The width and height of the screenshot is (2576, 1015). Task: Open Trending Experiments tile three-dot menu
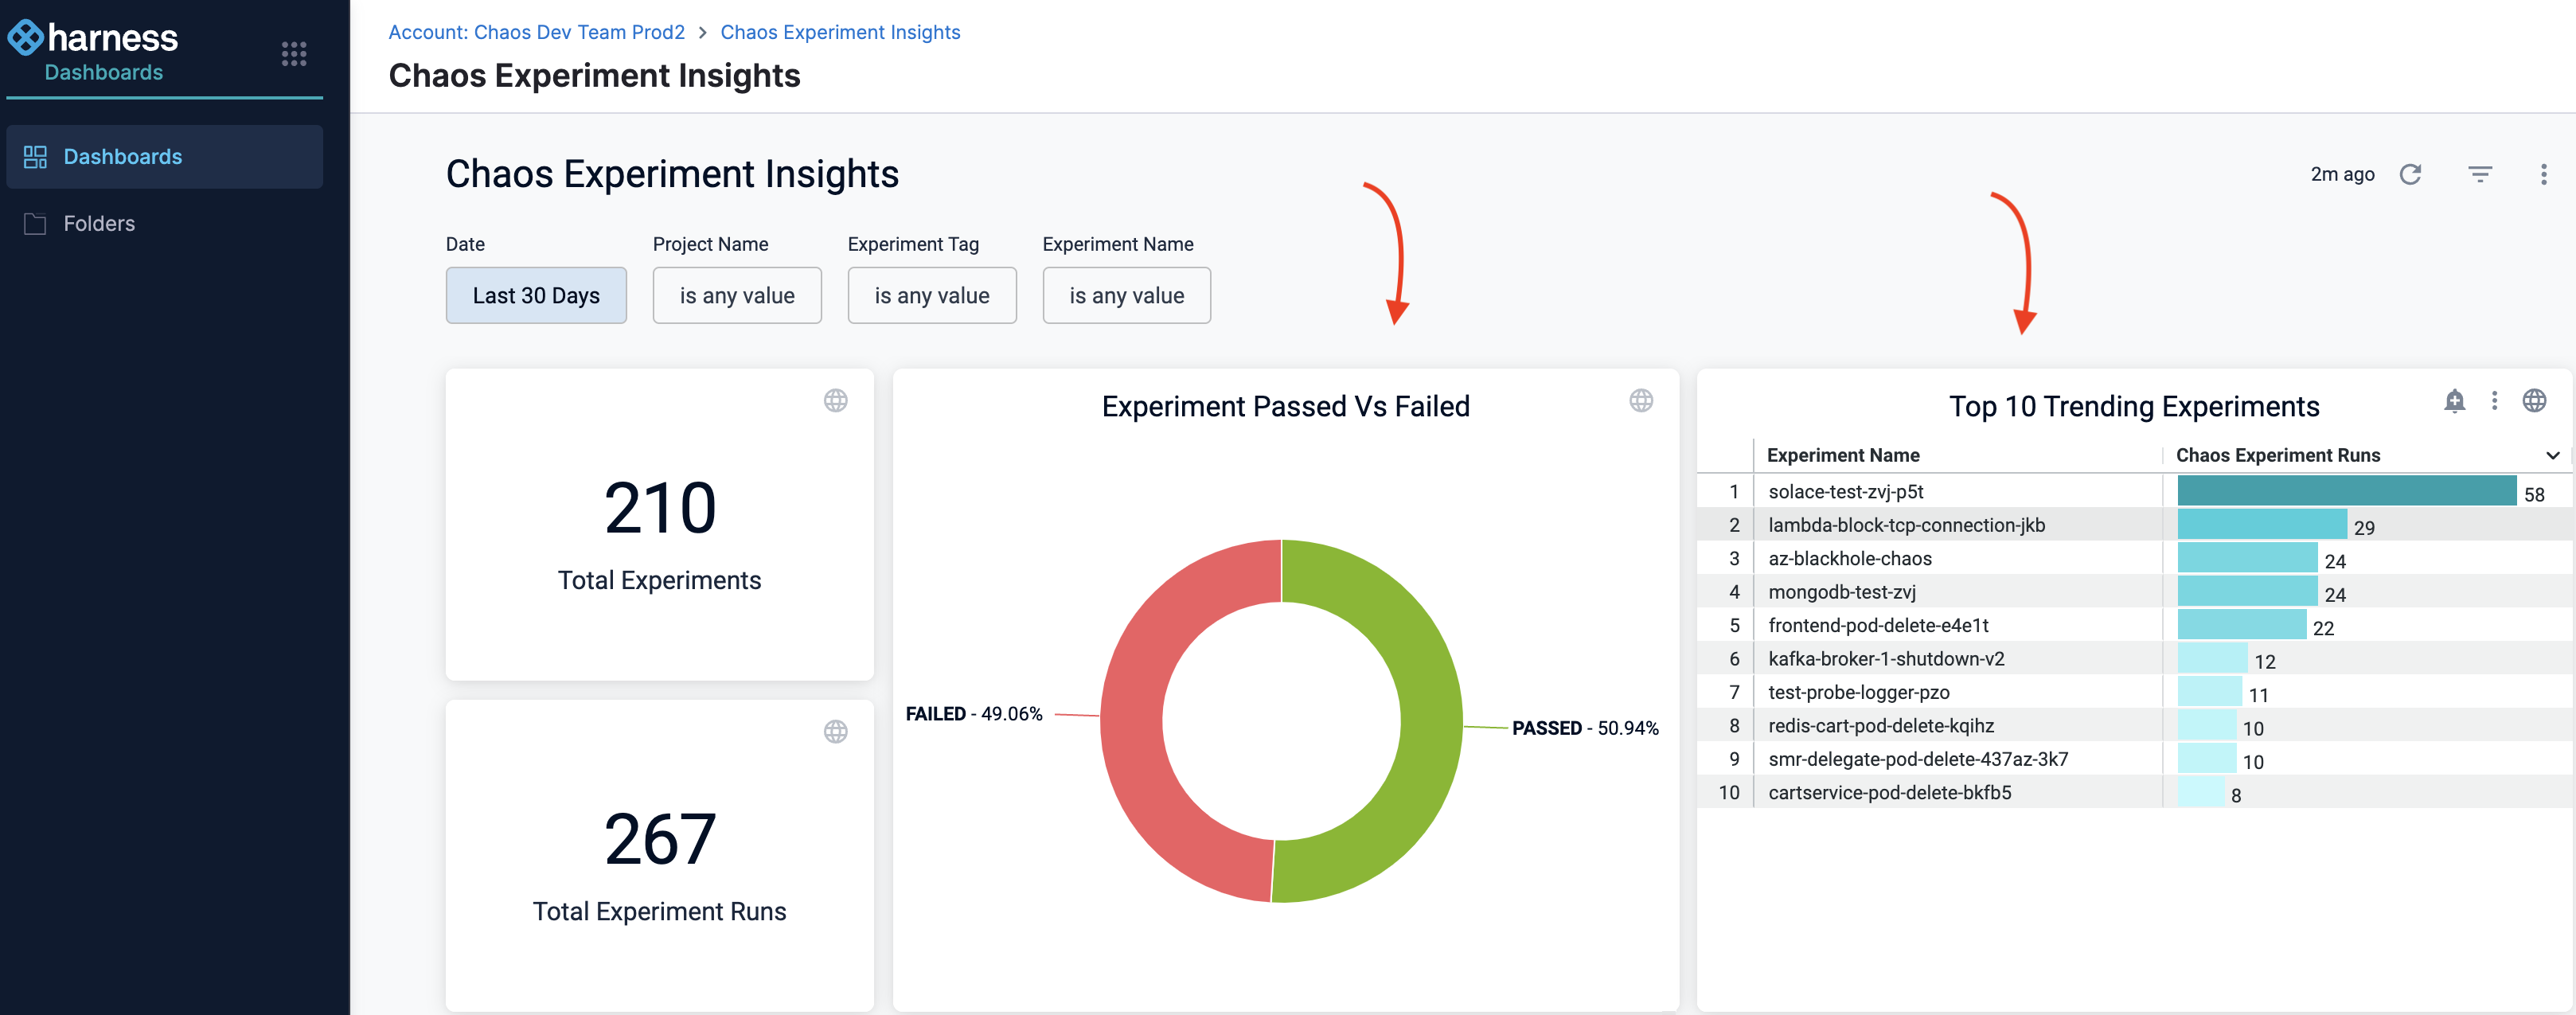(2494, 401)
